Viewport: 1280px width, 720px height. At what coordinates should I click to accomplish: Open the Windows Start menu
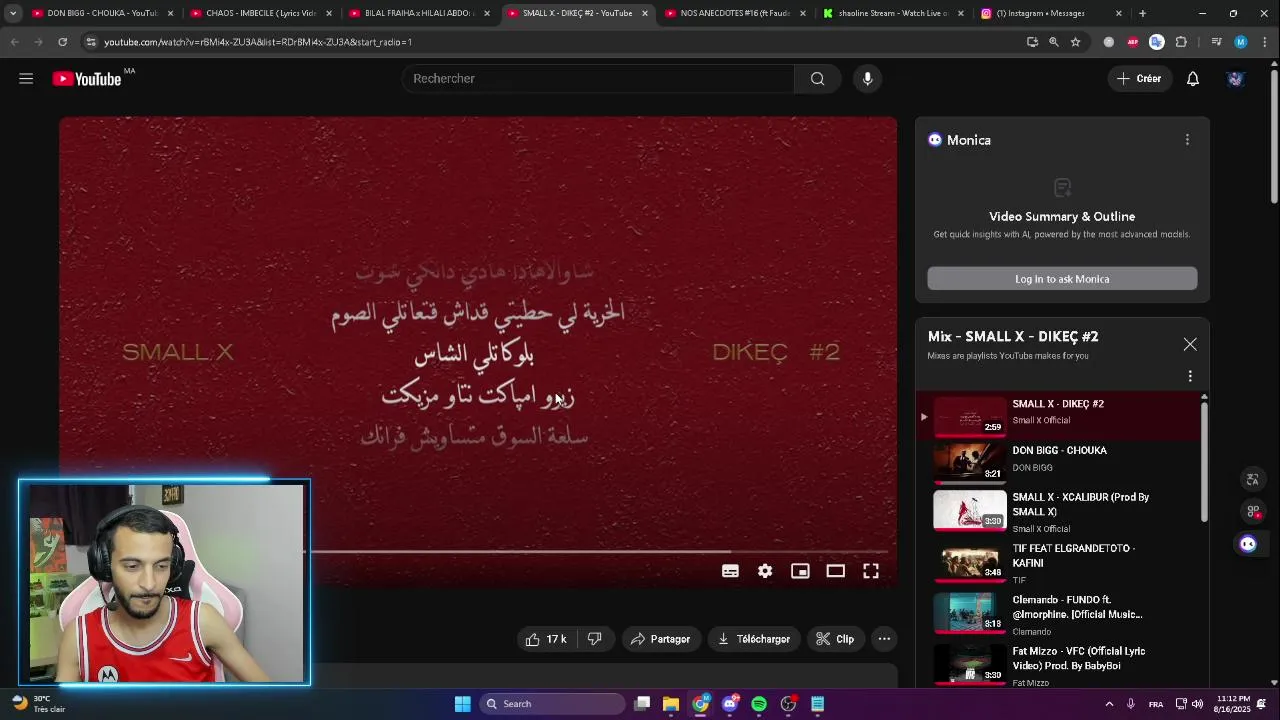pos(463,704)
